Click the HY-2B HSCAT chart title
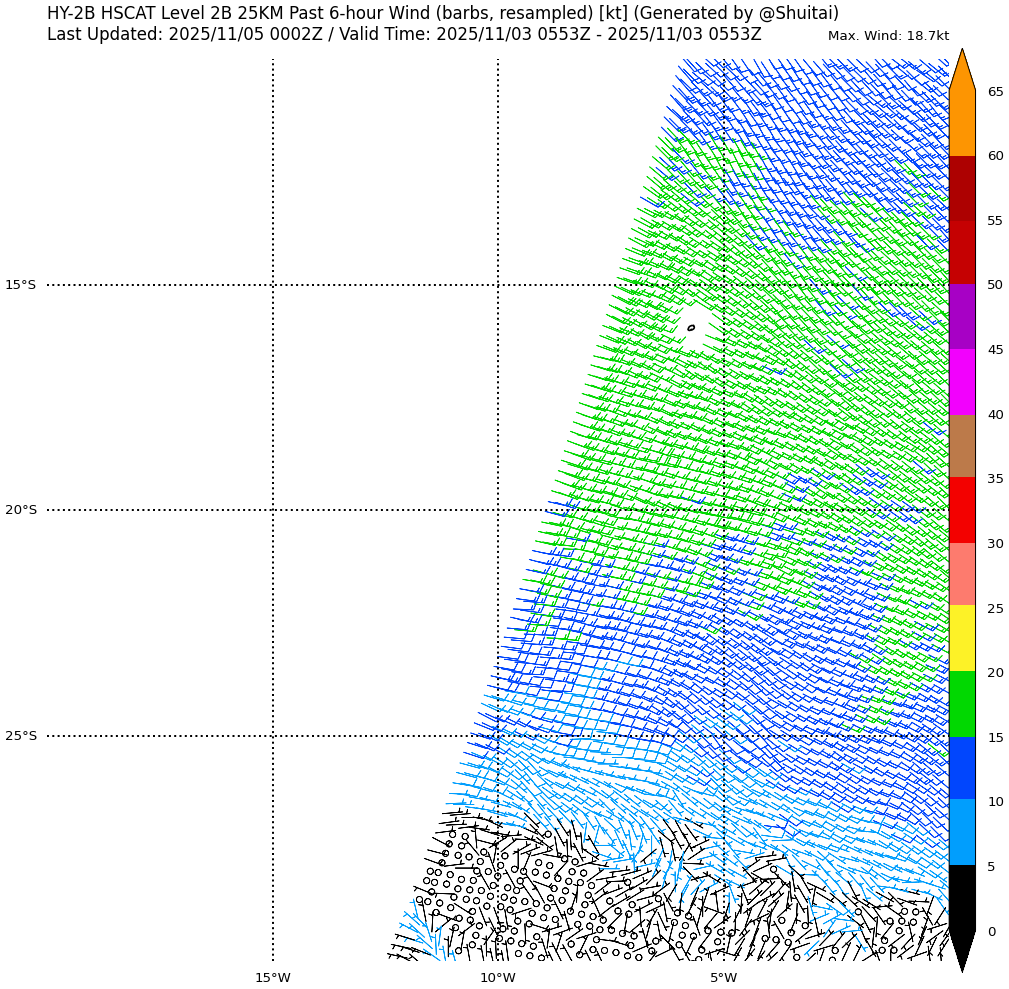Image resolution: width=1009 pixels, height=989 pixels. pos(442,14)
